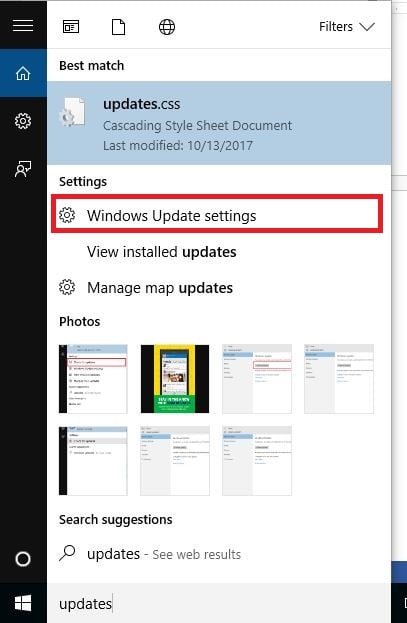
Task: Click the search input containing updates
Action: pos(219,604)
